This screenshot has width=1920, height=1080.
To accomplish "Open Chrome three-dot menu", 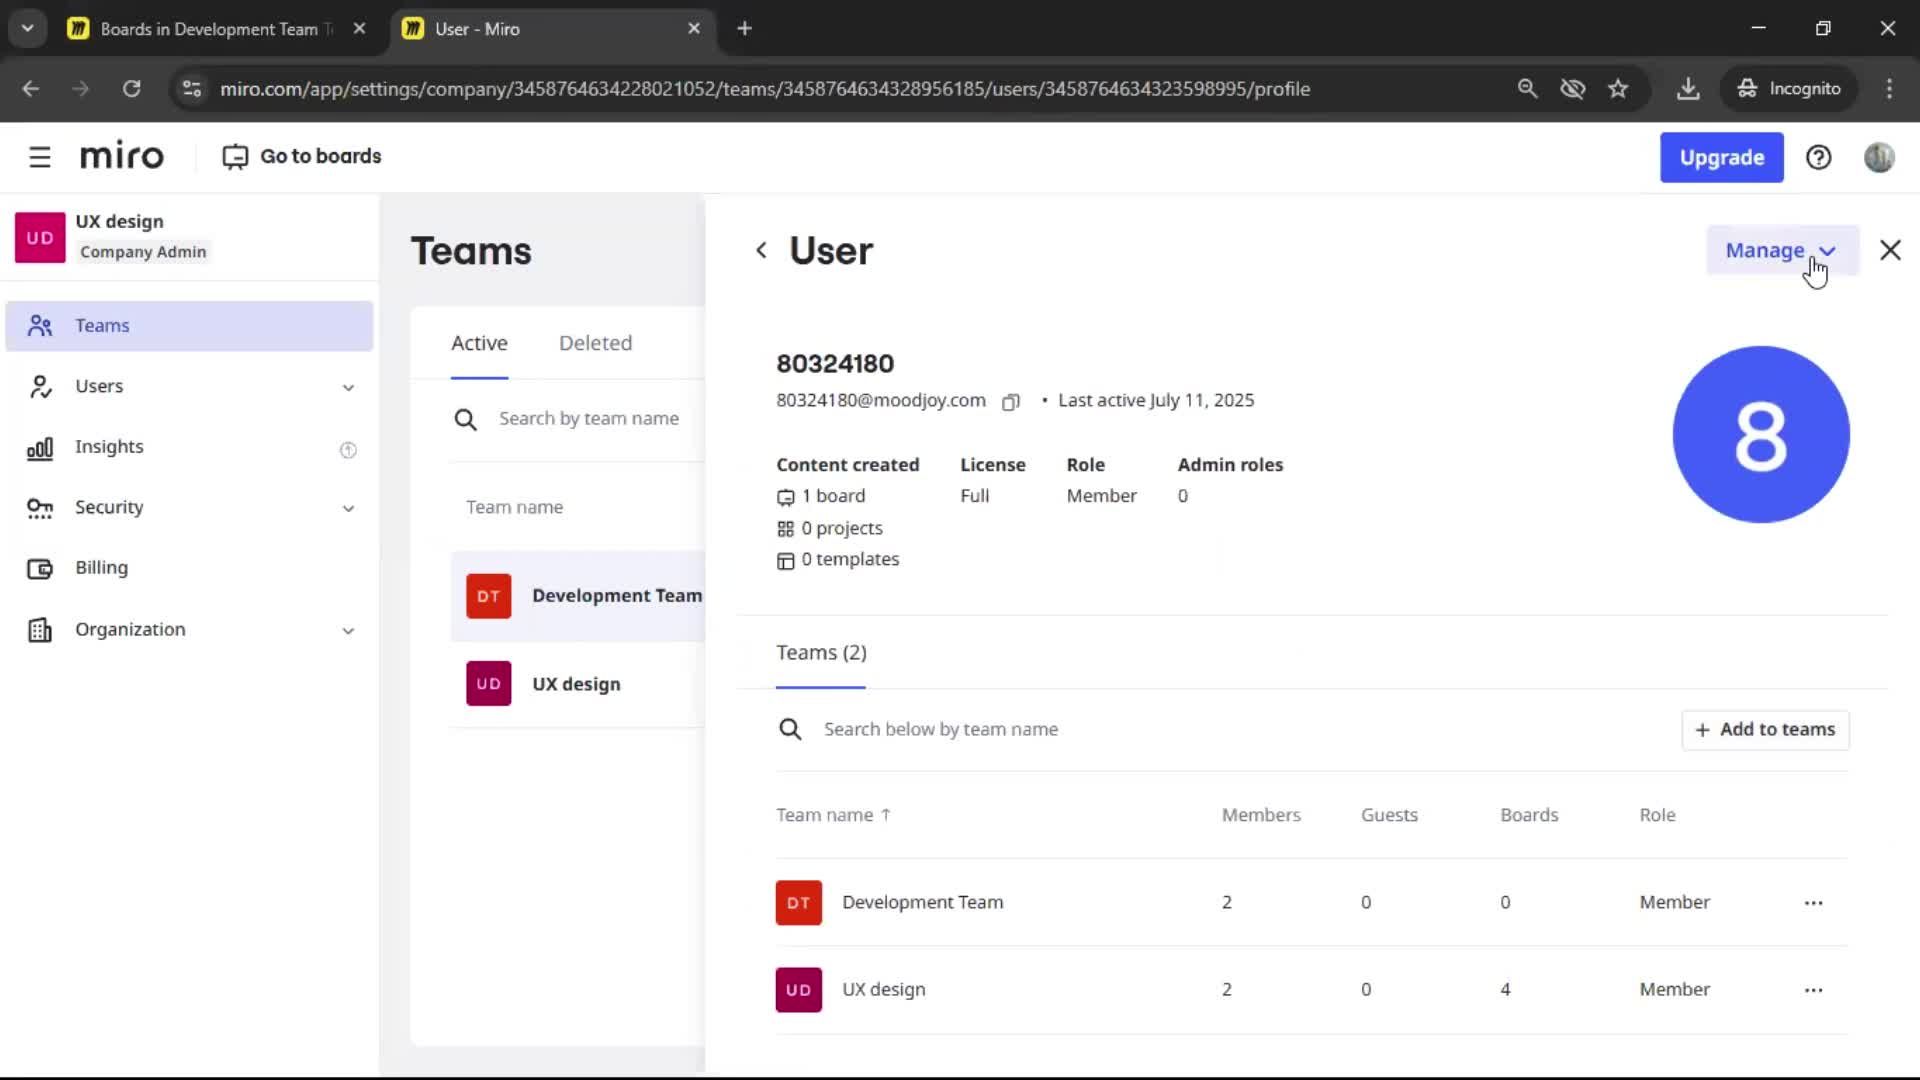I will 1889,88.
